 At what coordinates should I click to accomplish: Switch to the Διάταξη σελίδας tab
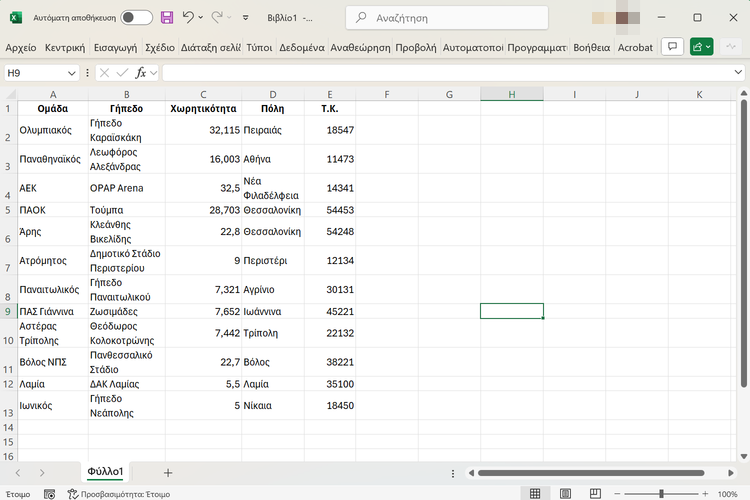[210, 47]
